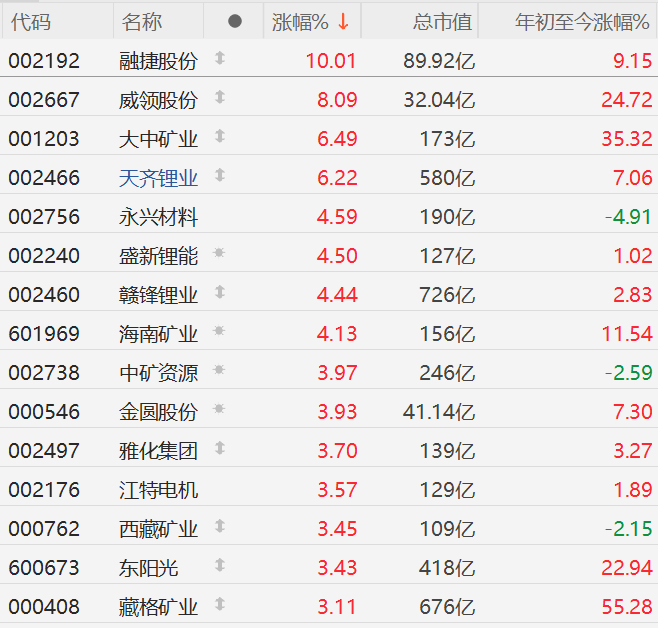Select stock name 海南矿业
The height and width of the screenshot is (628, 658).
158,334
